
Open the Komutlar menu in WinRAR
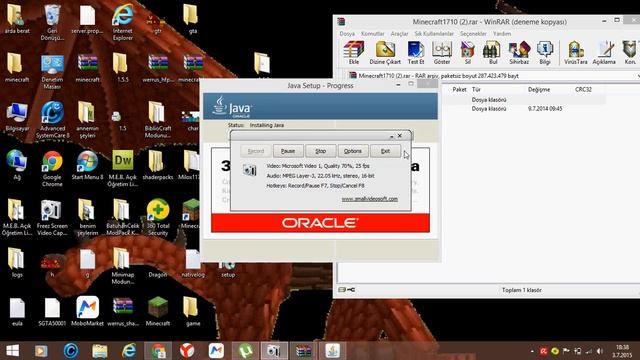[x=373, y=33]
